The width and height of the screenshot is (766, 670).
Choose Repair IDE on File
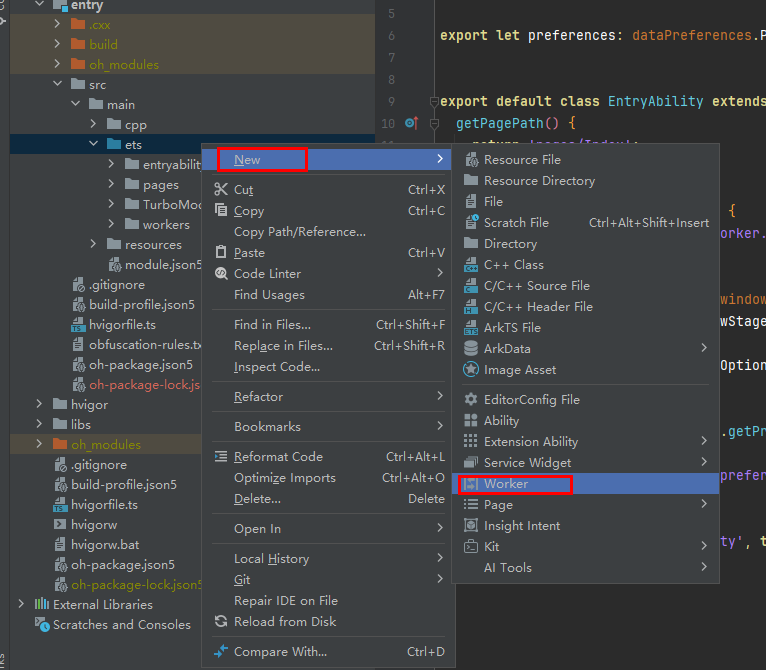(328, 601)
